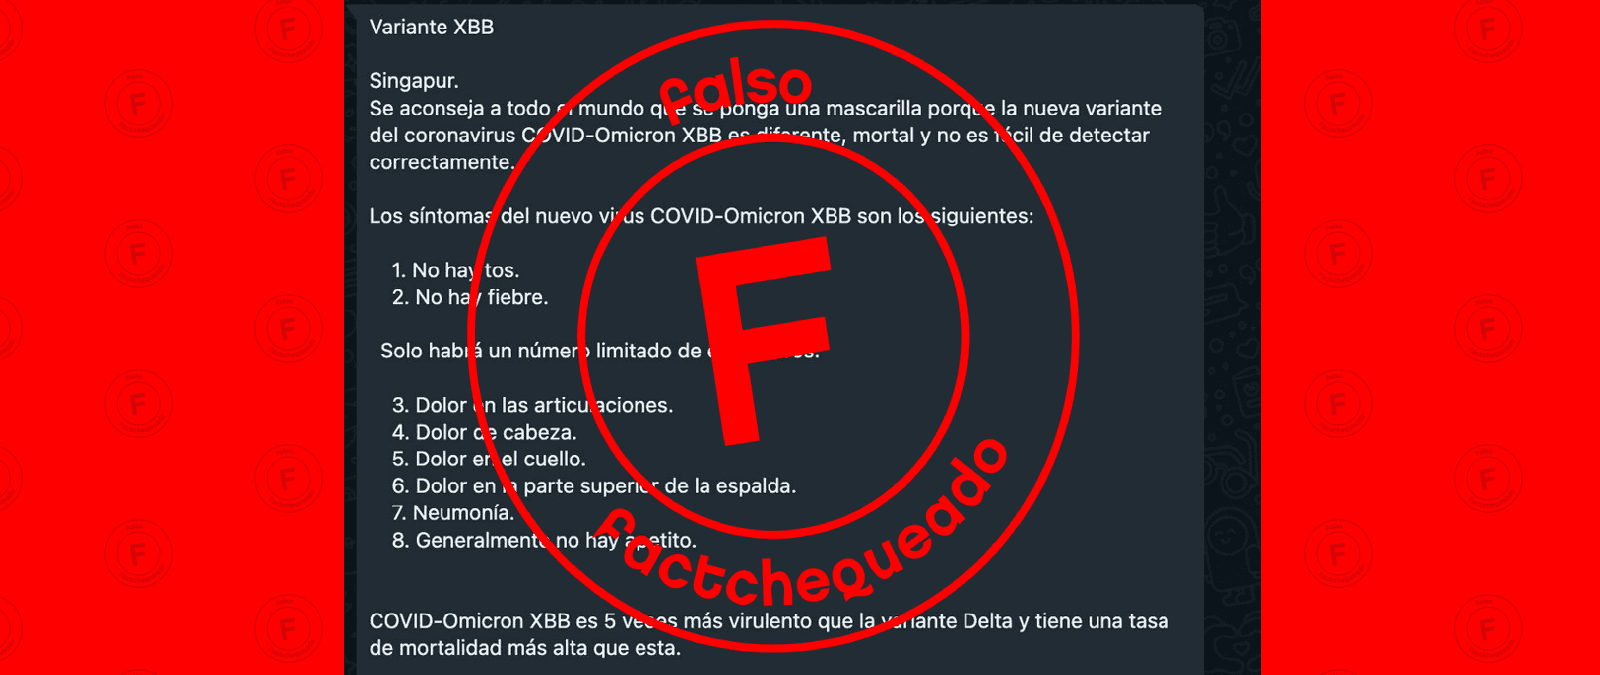Click item 6 about "espalda" pain
Viewport: 1600px width, 675px height.
coord(594,486)
